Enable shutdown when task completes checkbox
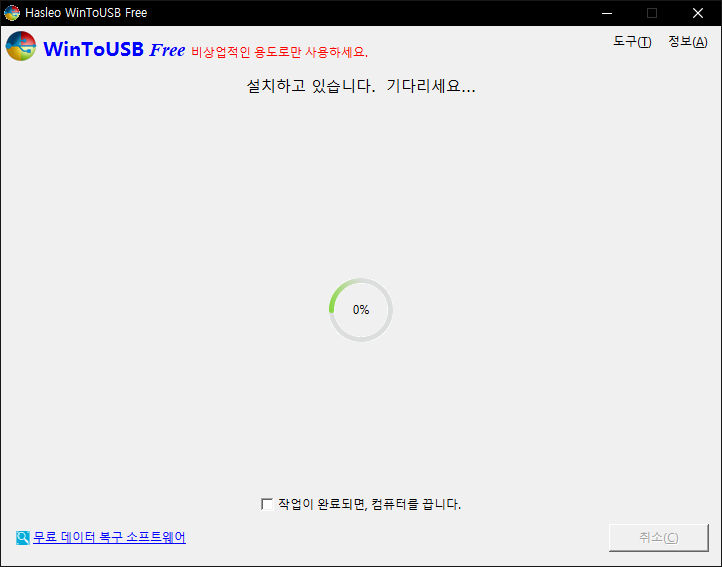722x567 pixels. click(x=267, y=504)
